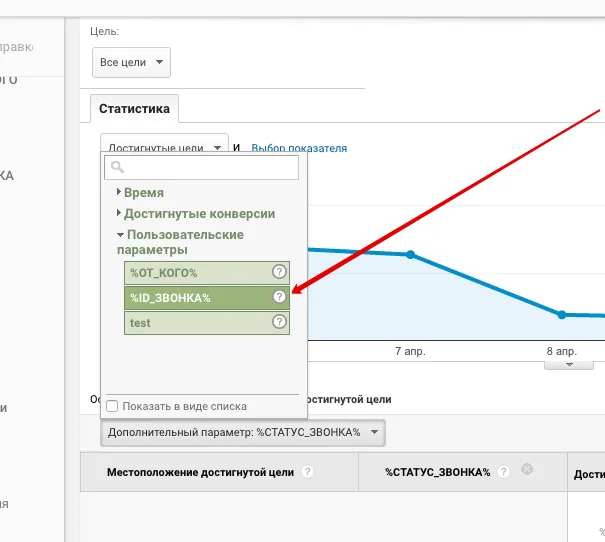Remove the %СТАТУС_ЗВОНКА% secondary dimension
The image size is (605, 542).
click(x=527, y=469)
